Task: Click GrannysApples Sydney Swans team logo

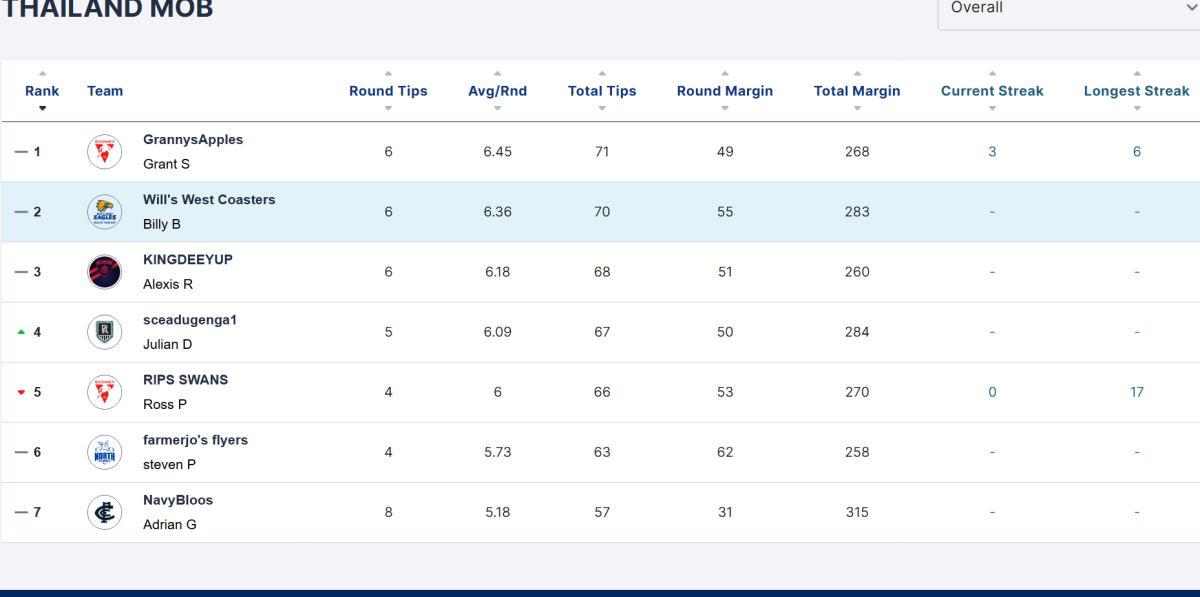Action: tap(104, 152)
